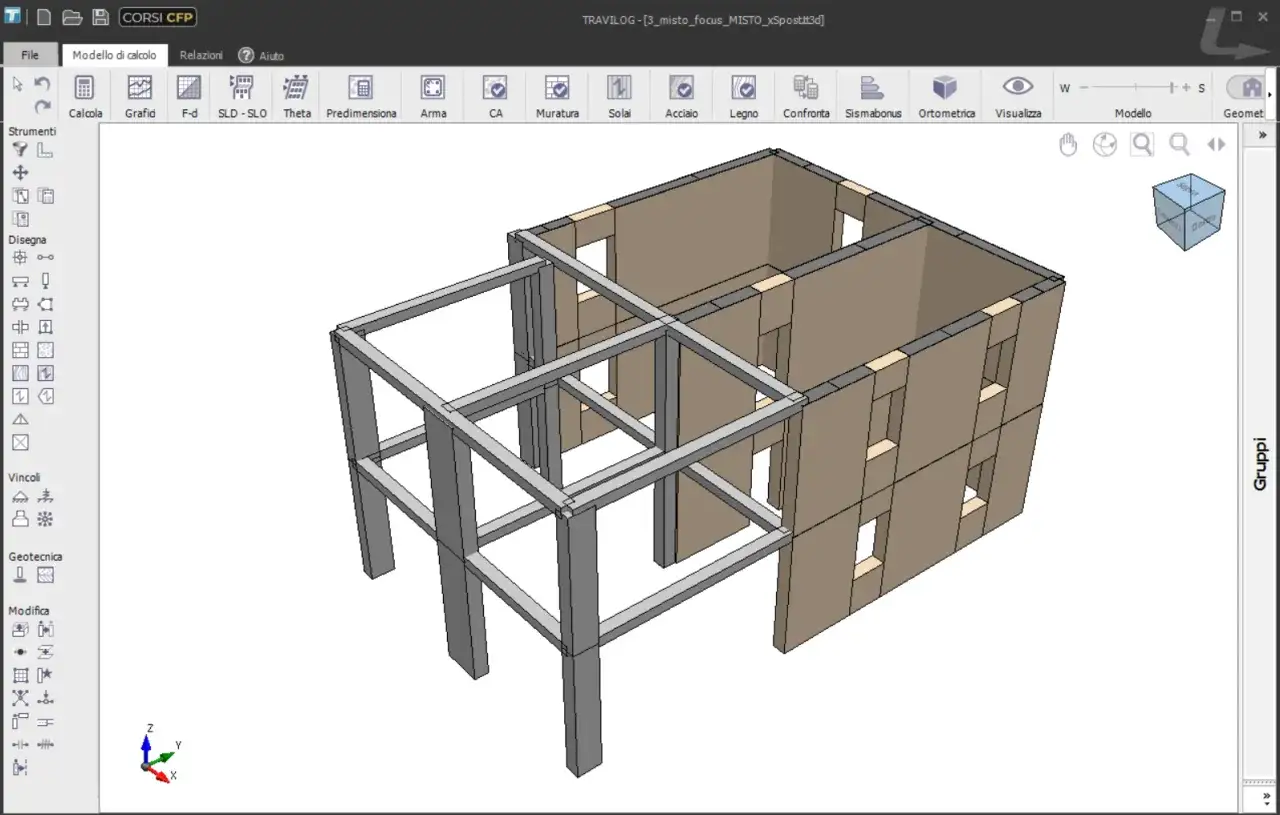Launch the Predimensiona tool
The height and width of the screenshot is (815, 1280).
tap(361, 97)
